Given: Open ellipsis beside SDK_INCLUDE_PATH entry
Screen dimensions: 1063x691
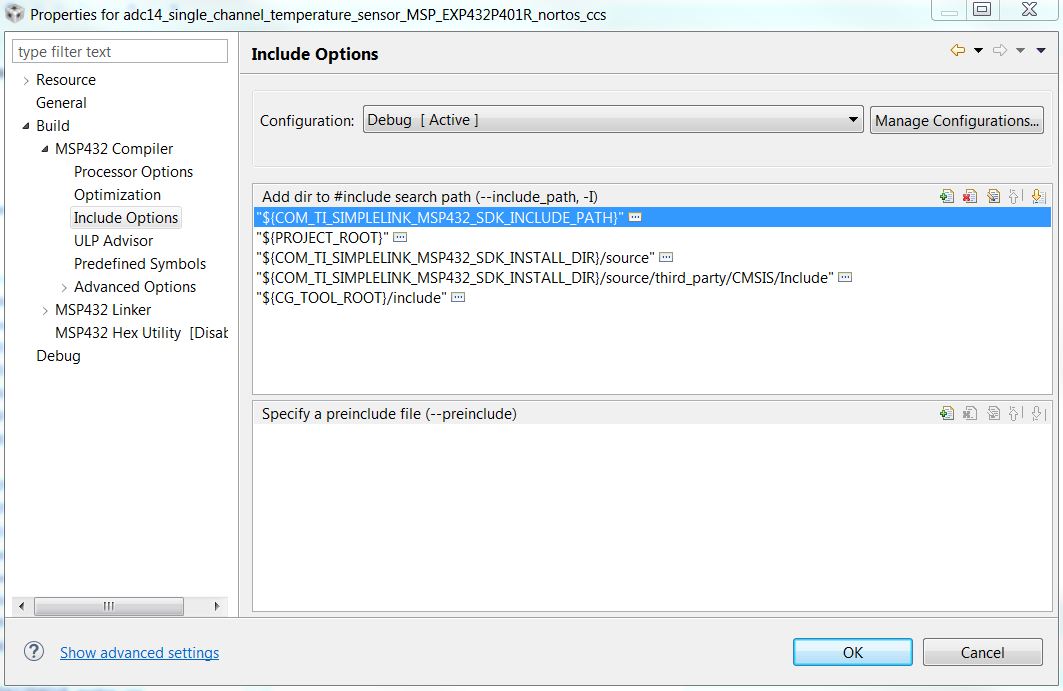Looking at the screenshot, I should pyautogui.click(x=635, y=217).
